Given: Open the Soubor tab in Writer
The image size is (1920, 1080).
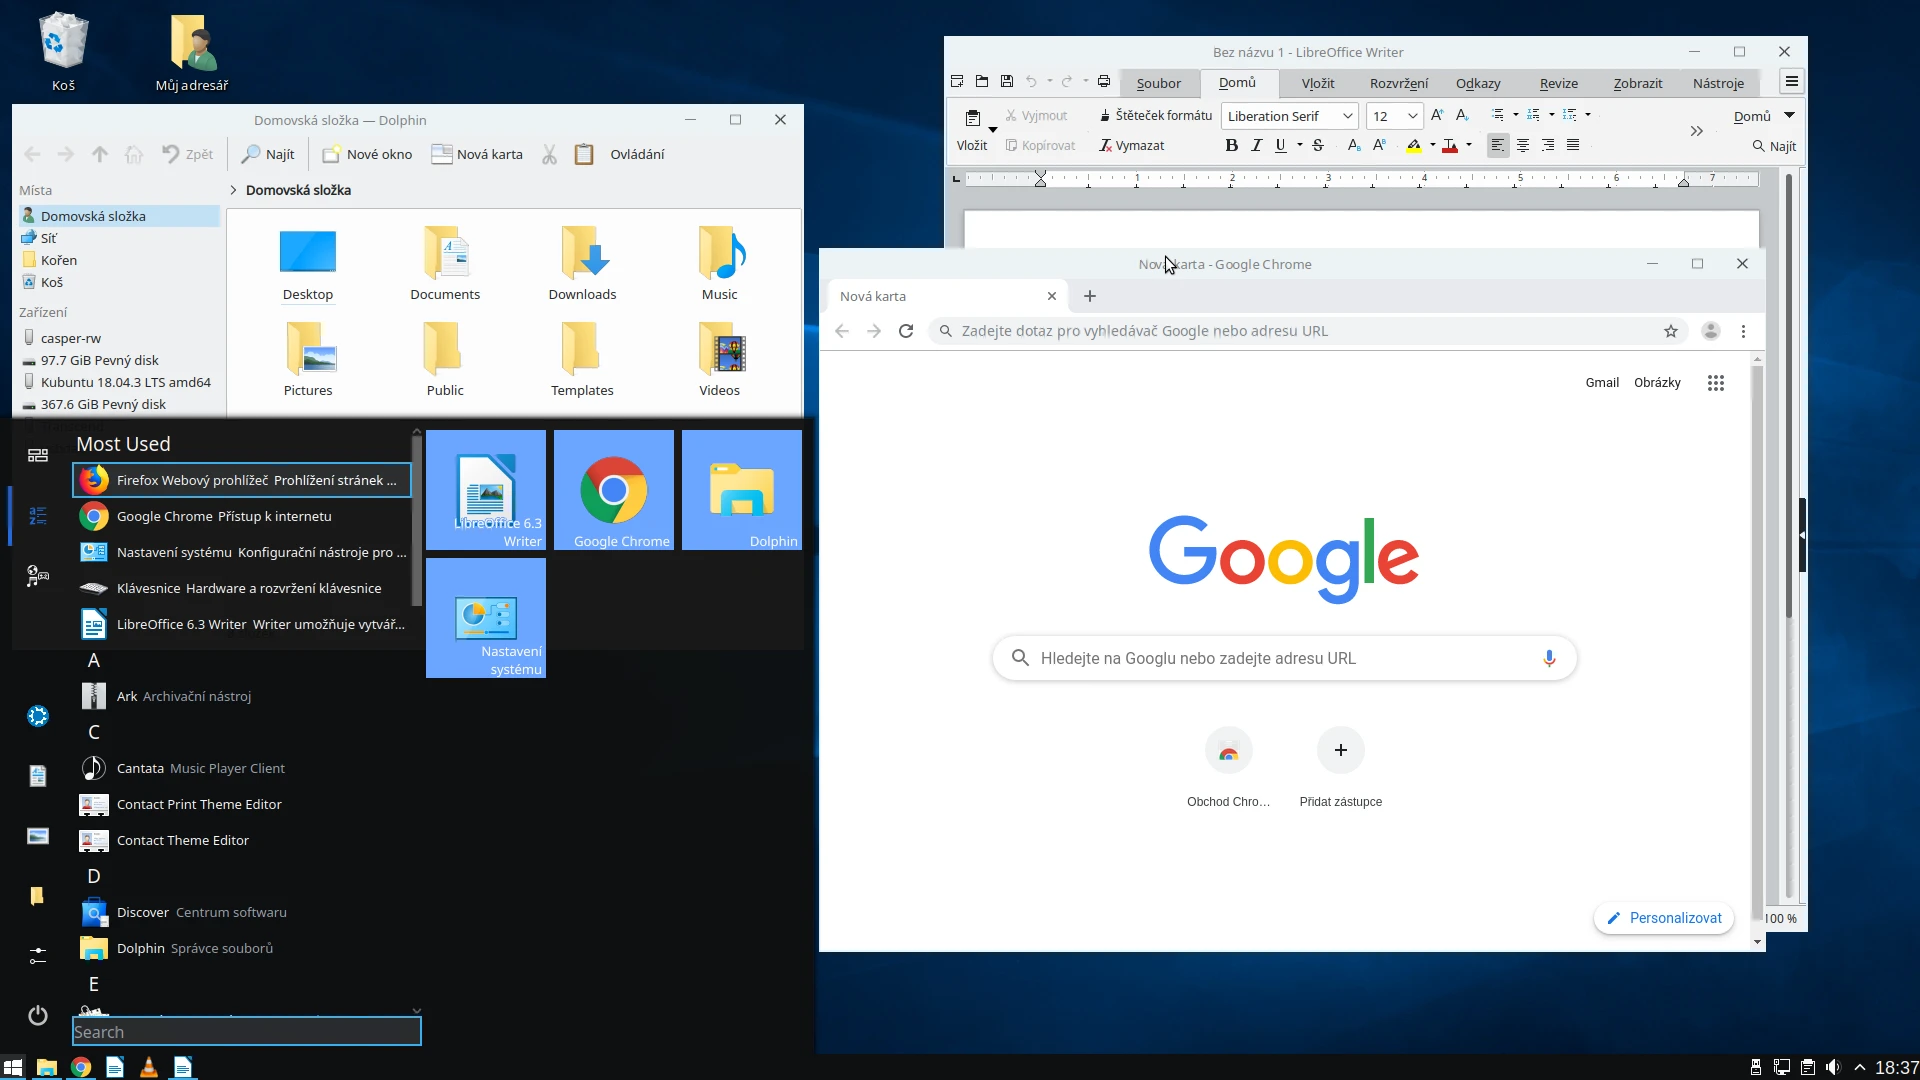Looking at the screenshot, I should pos(1158,83).
